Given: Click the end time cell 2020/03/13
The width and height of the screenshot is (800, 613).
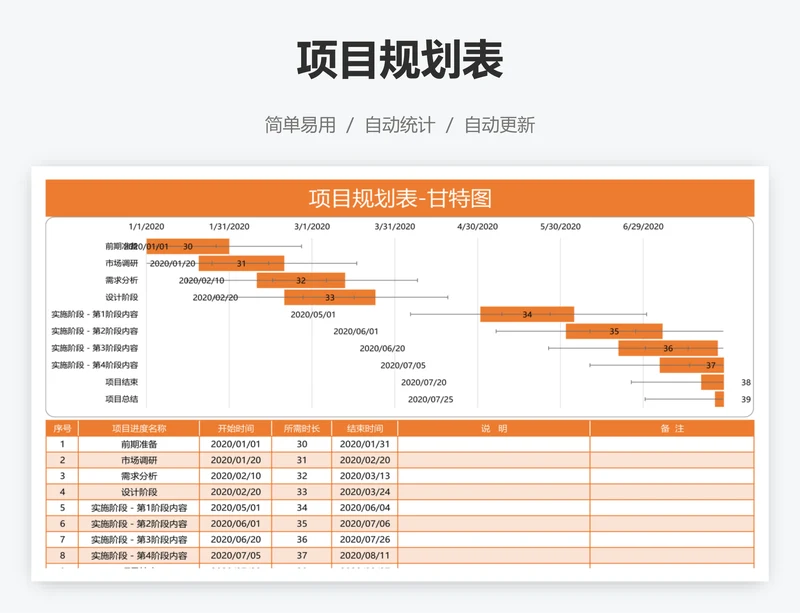Looking at the screenshot, I should (x=365, y=476).
